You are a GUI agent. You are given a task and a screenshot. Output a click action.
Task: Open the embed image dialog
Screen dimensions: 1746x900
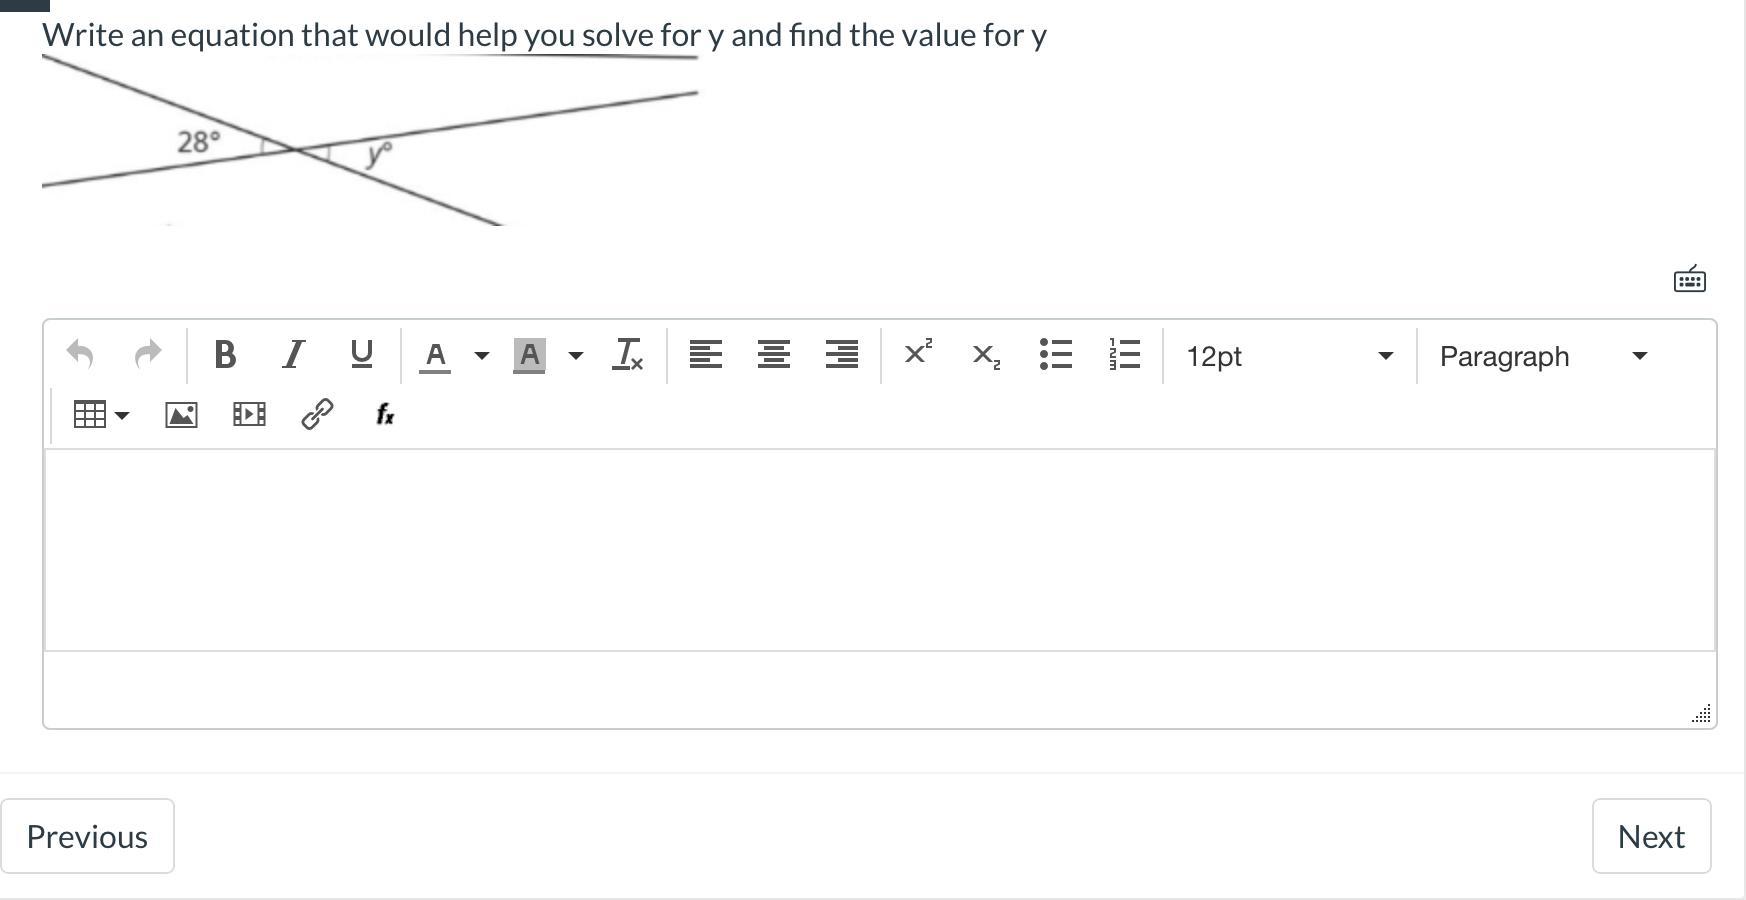tap(181, 414)
